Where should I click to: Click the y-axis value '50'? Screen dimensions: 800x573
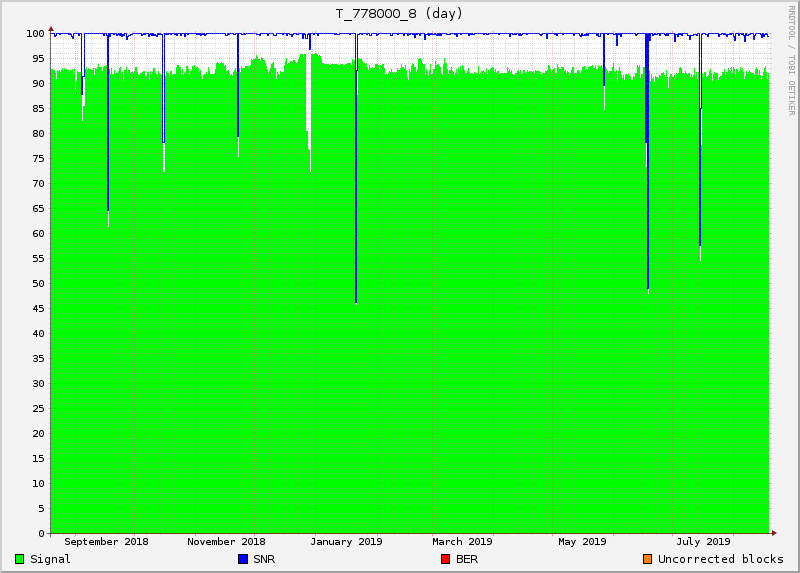[x=39, y=284]
